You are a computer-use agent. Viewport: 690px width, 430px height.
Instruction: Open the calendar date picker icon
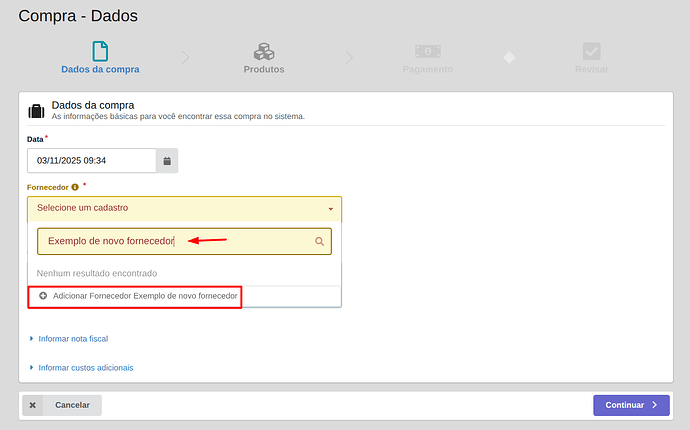(x=167, y=160)
